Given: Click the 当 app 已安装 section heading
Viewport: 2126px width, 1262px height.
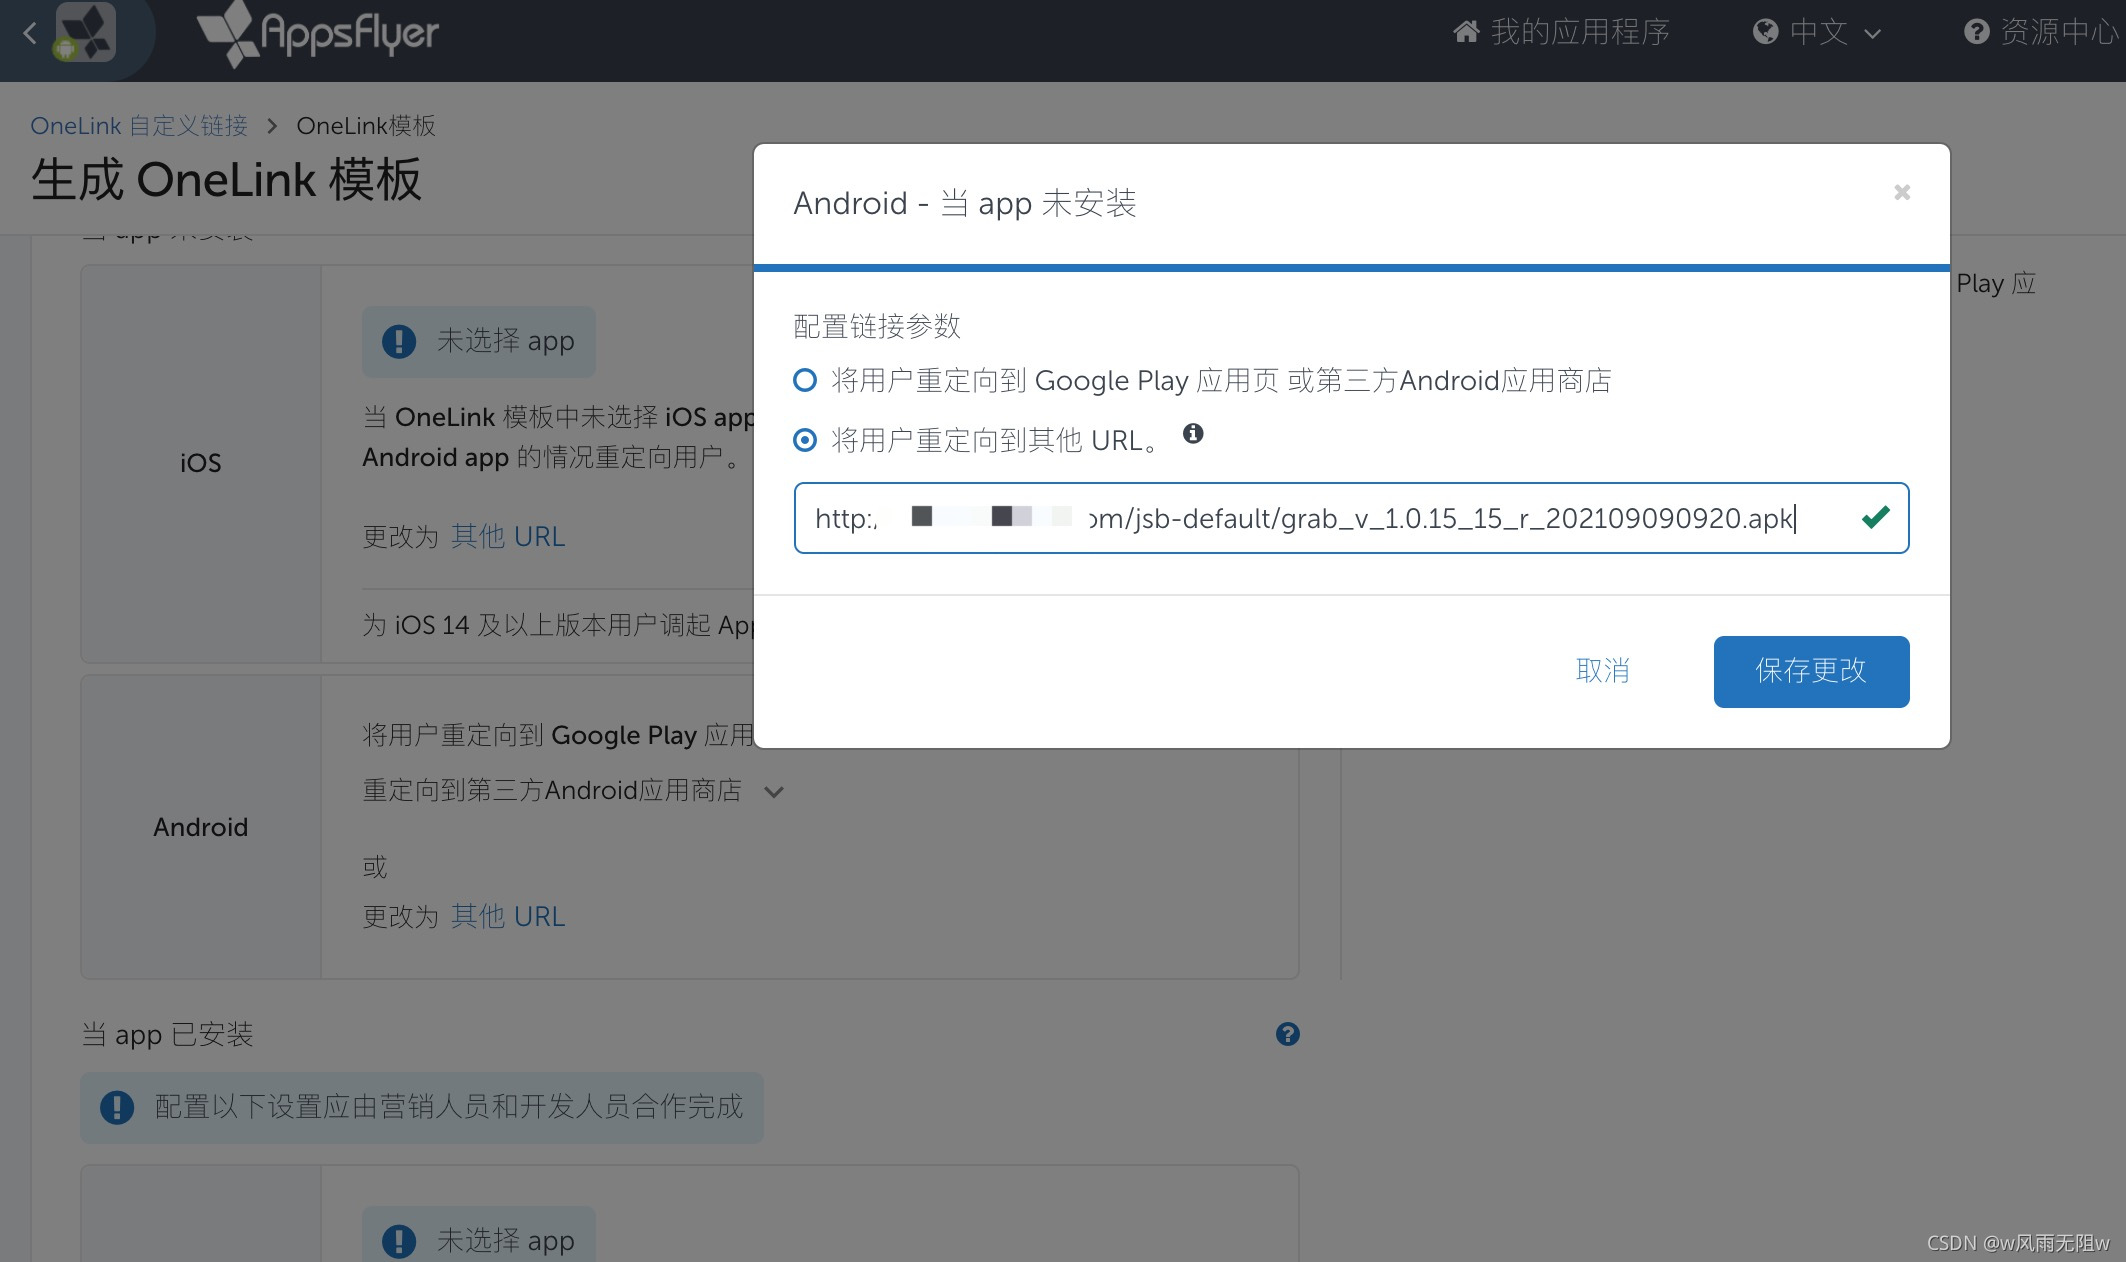Looking at the screenshot, I should [167, 1034].
